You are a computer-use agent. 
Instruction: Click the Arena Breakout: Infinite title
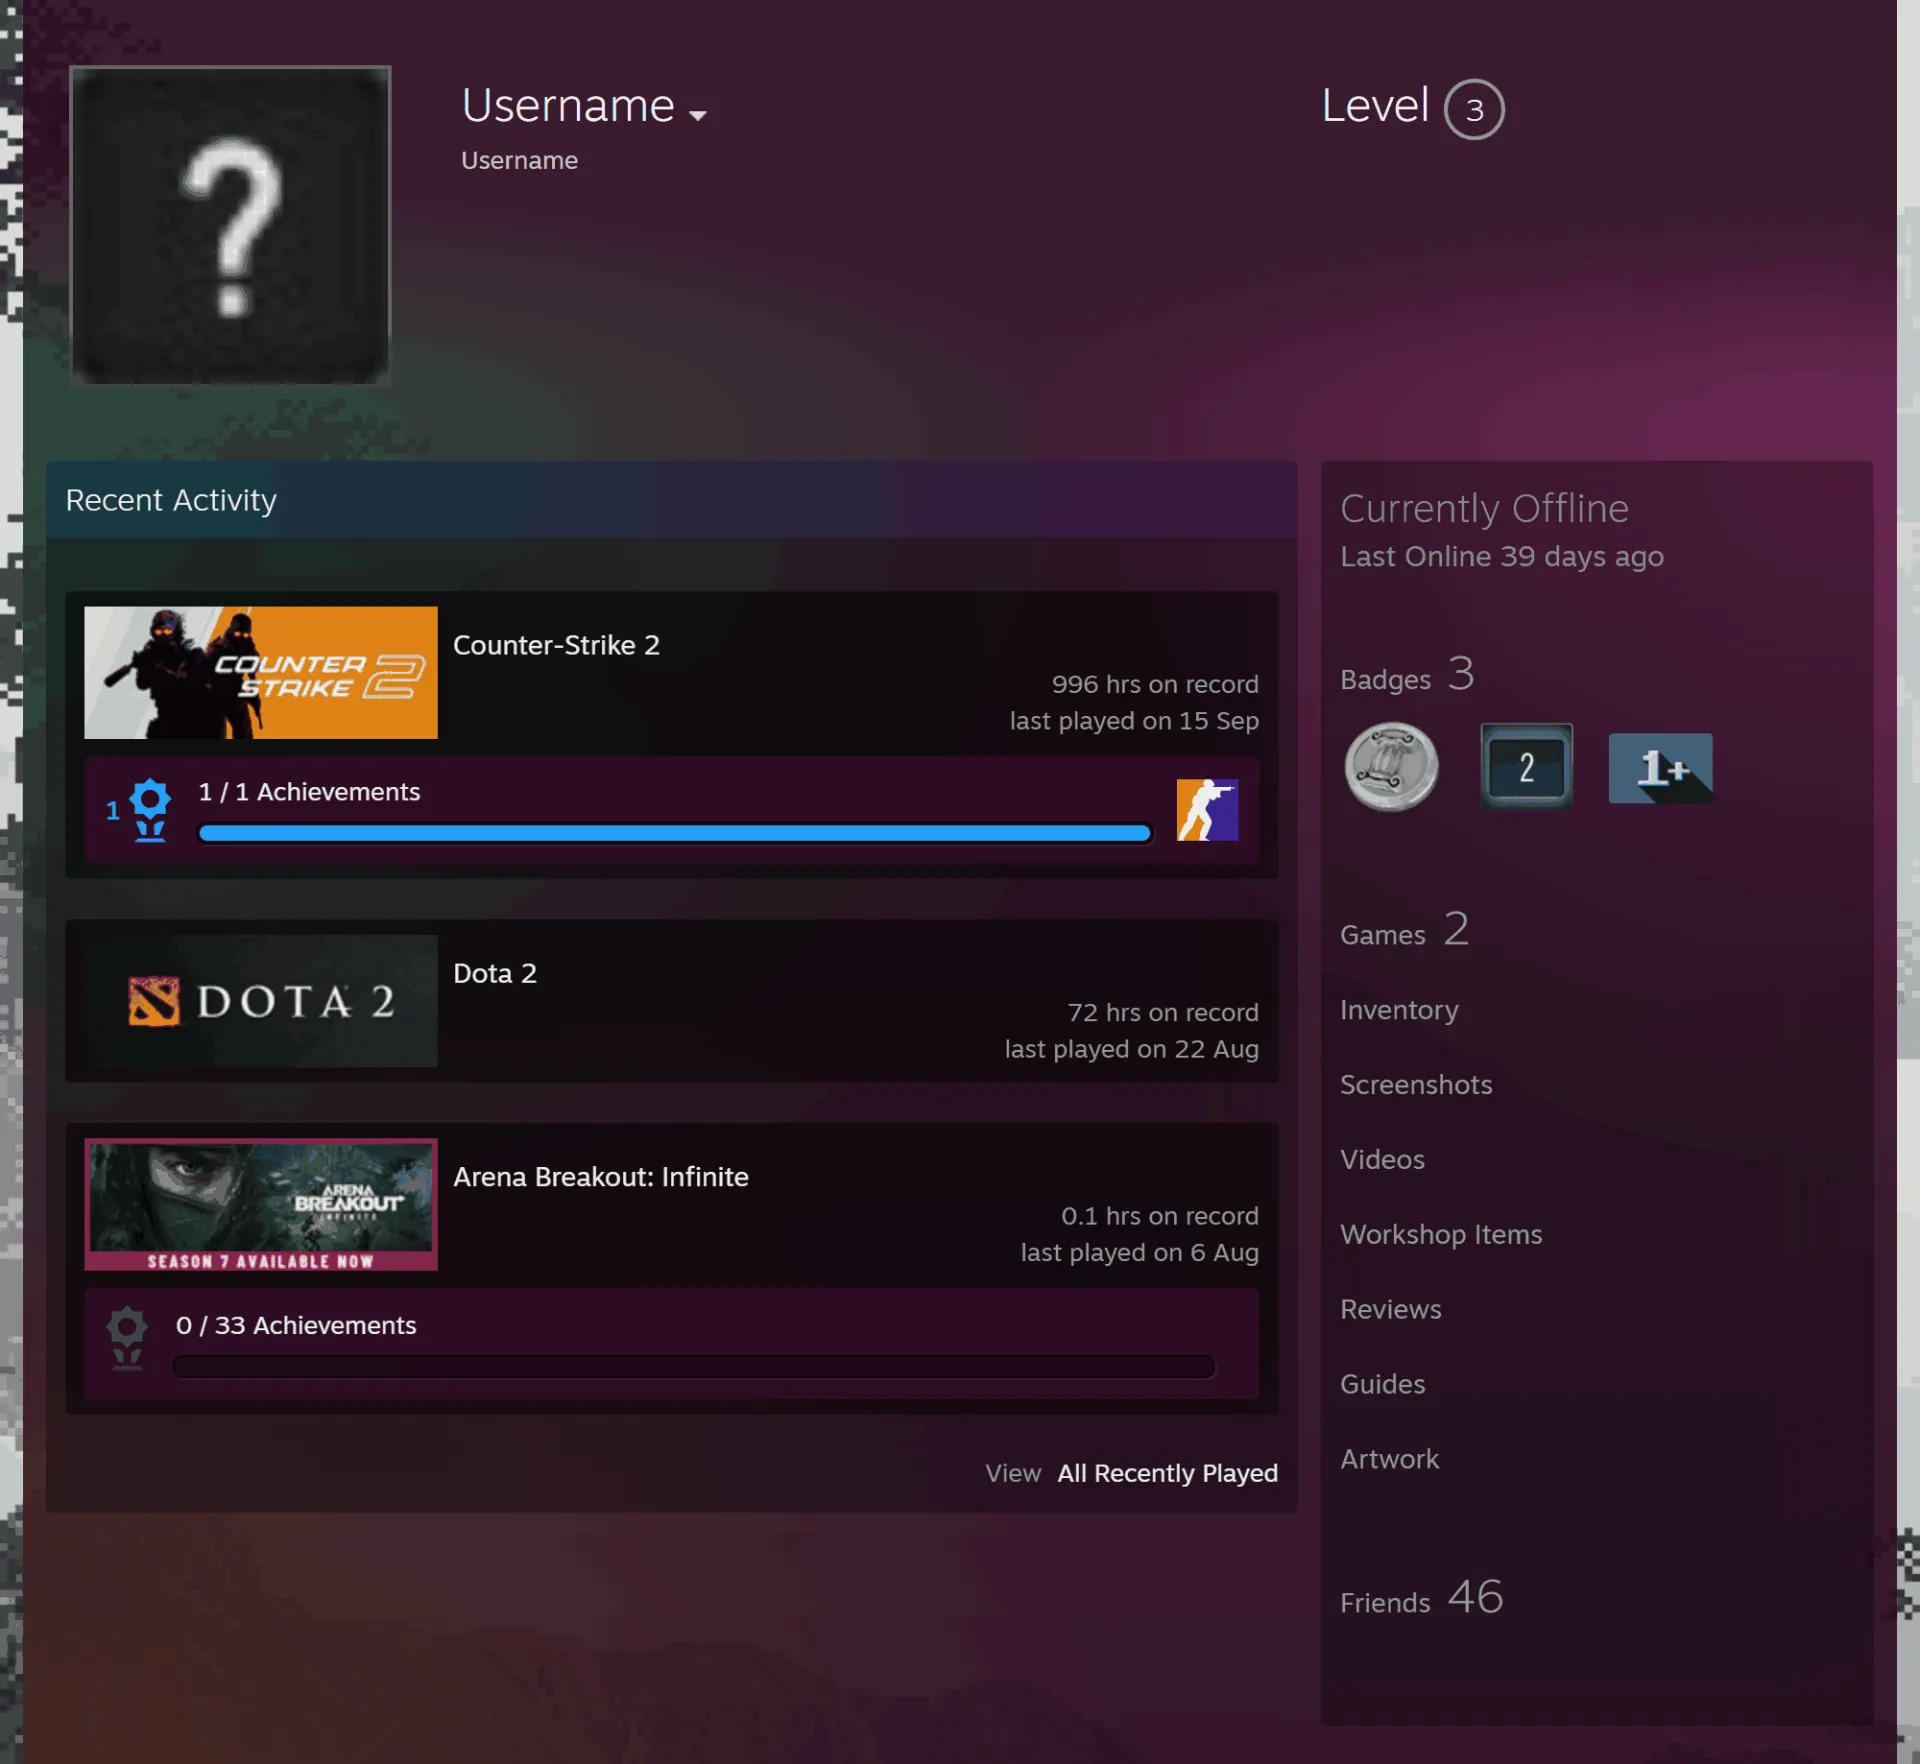pos(601,1177)
